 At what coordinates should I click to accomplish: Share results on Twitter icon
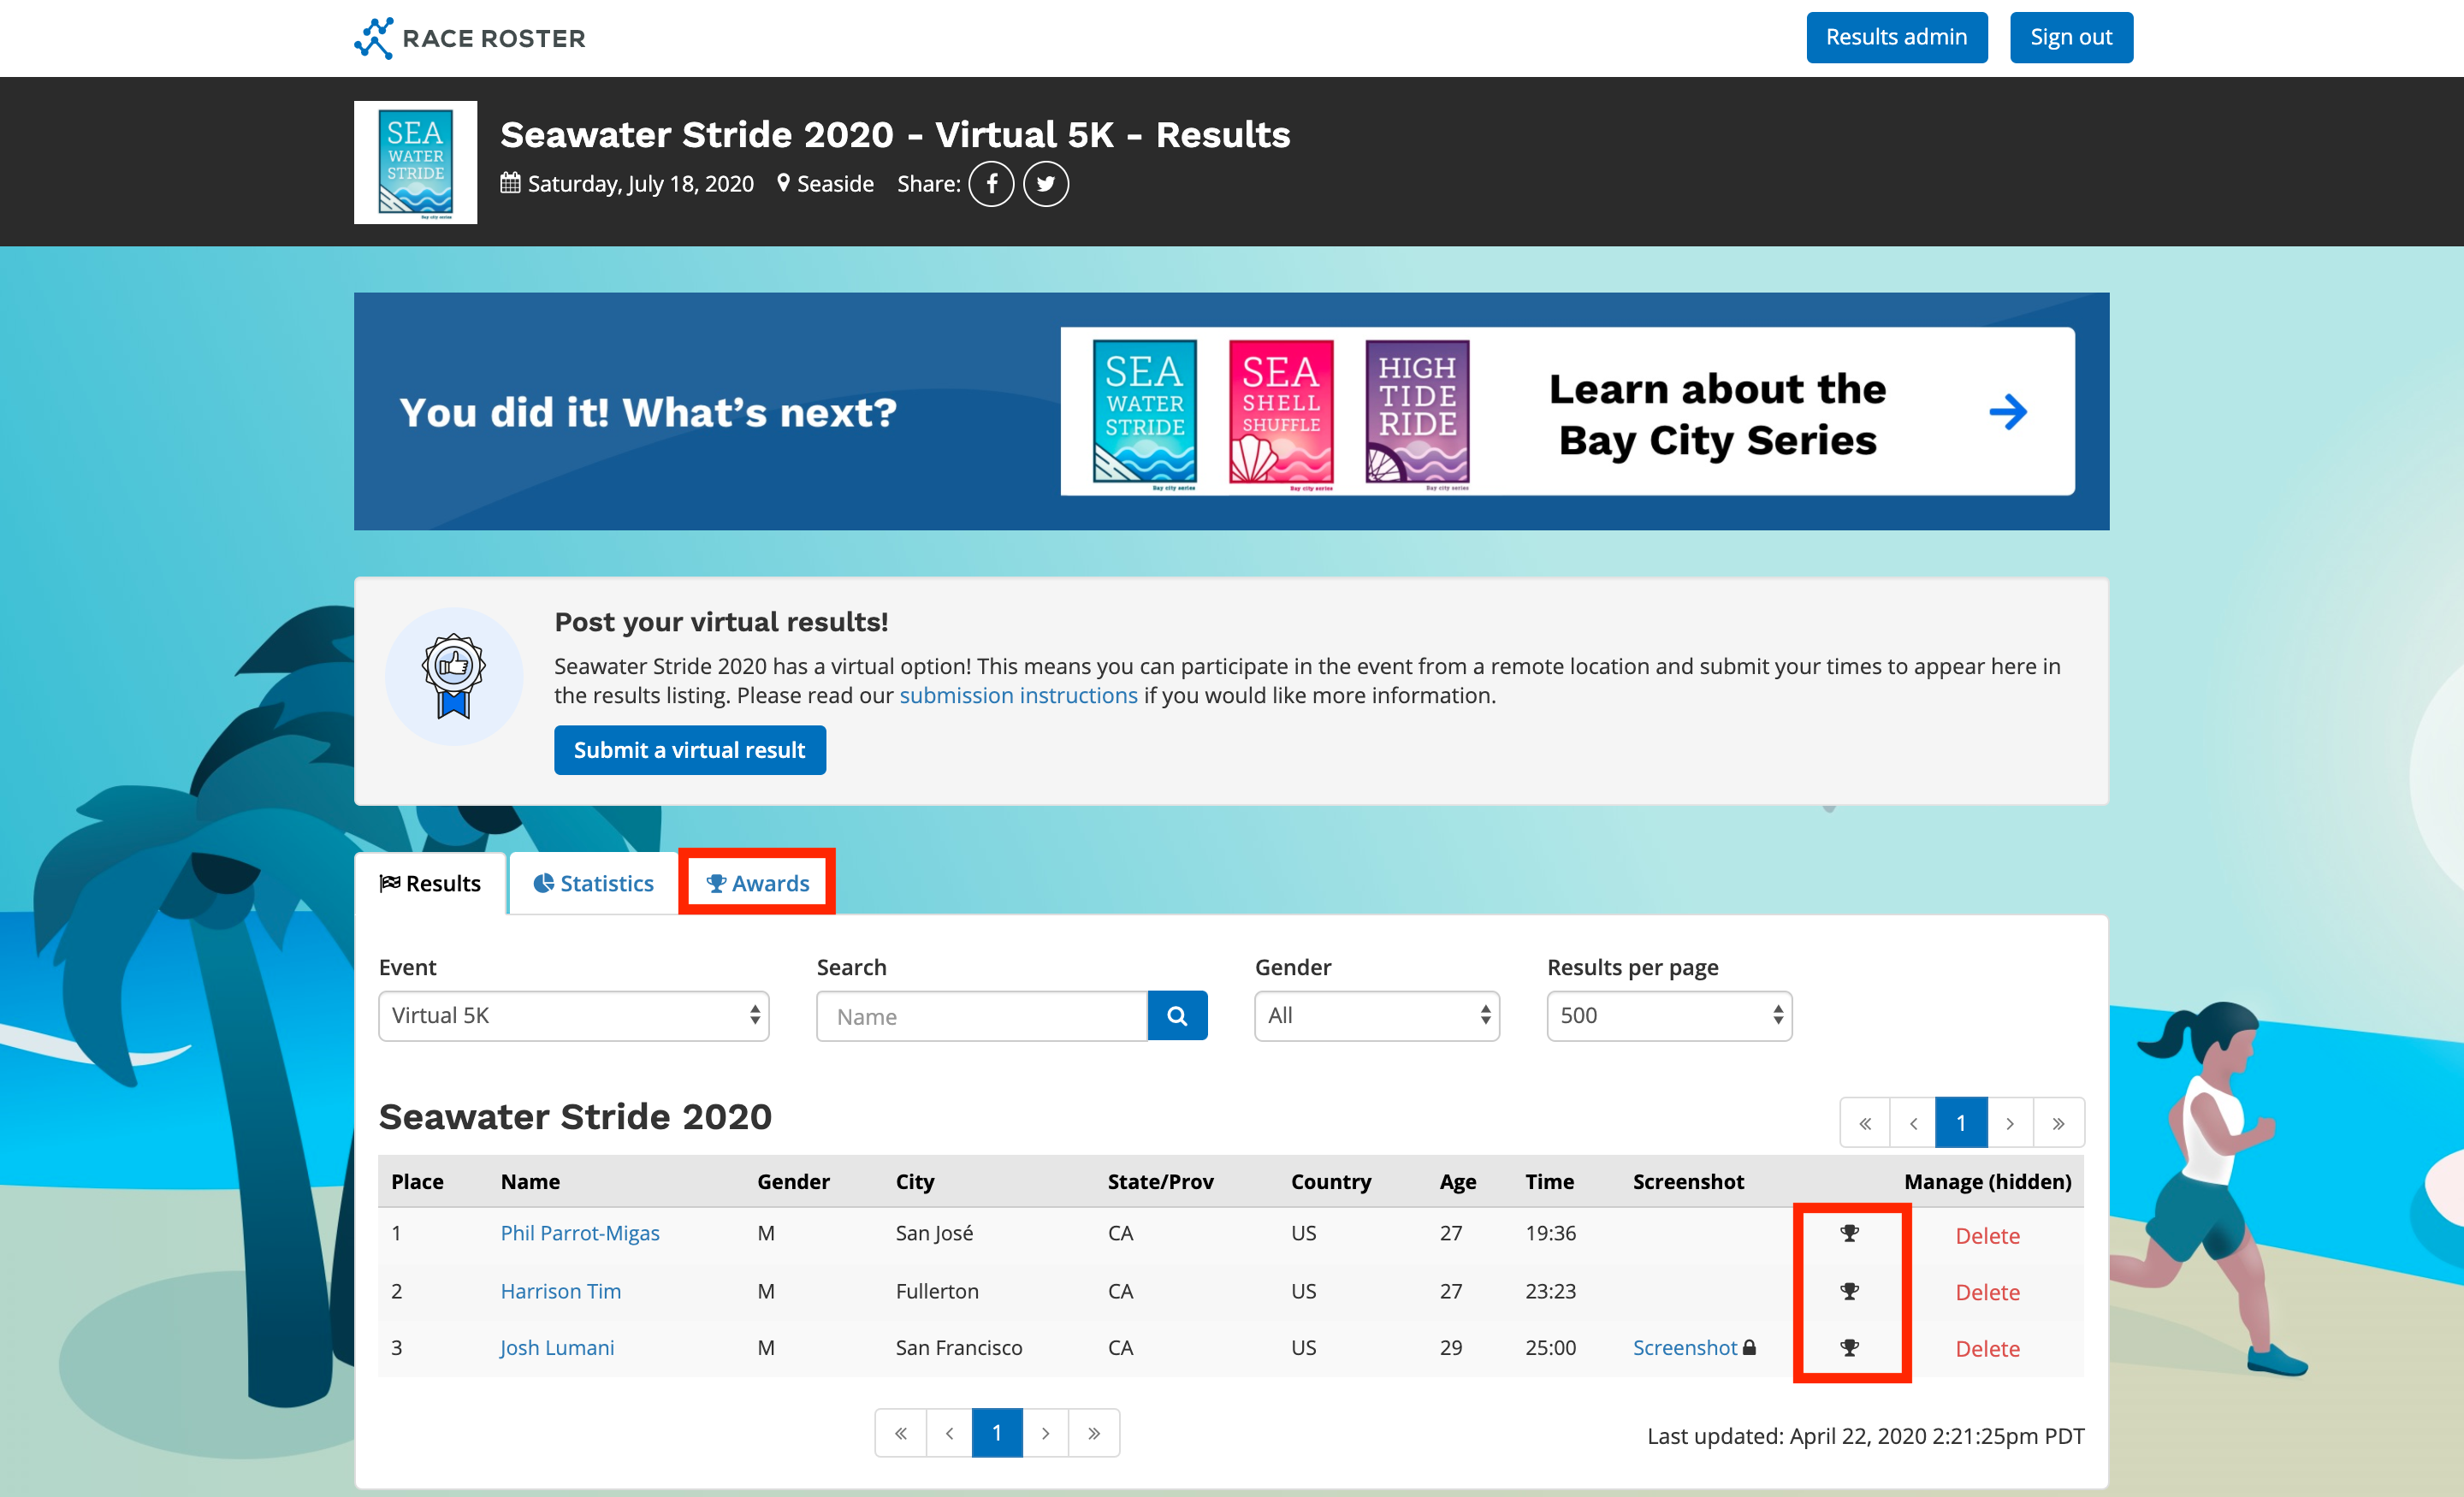click(1046, 184)
